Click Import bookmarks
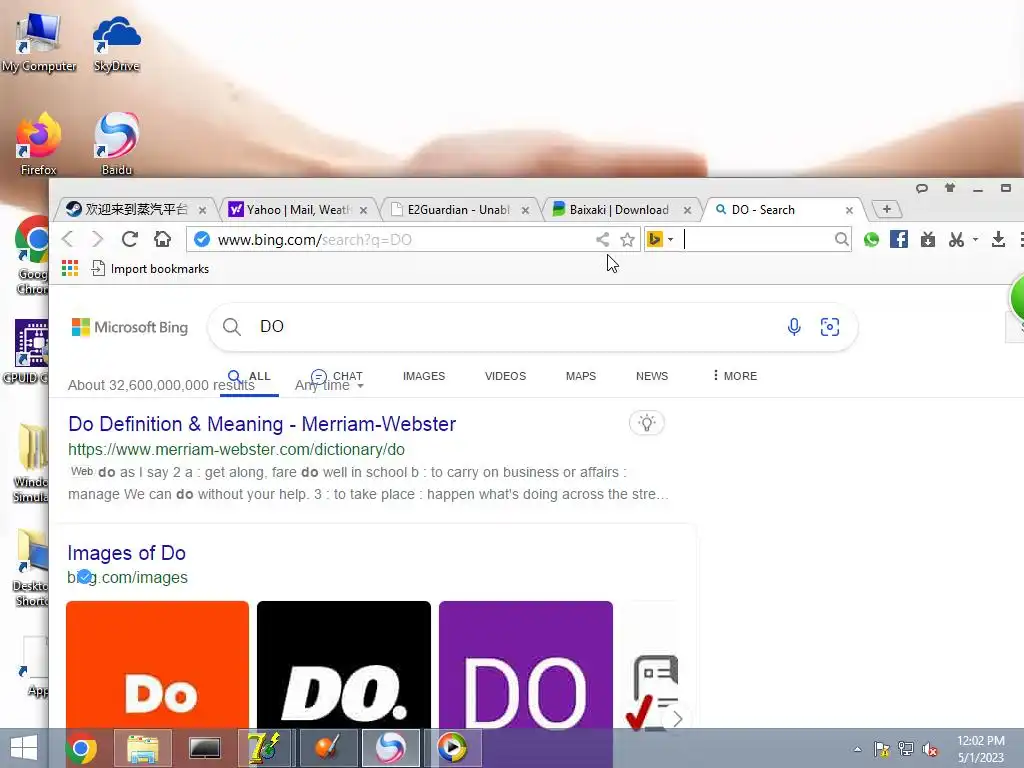Image resolution: width=1024 pixels, height=768 pixels. [x=150, y=268]
